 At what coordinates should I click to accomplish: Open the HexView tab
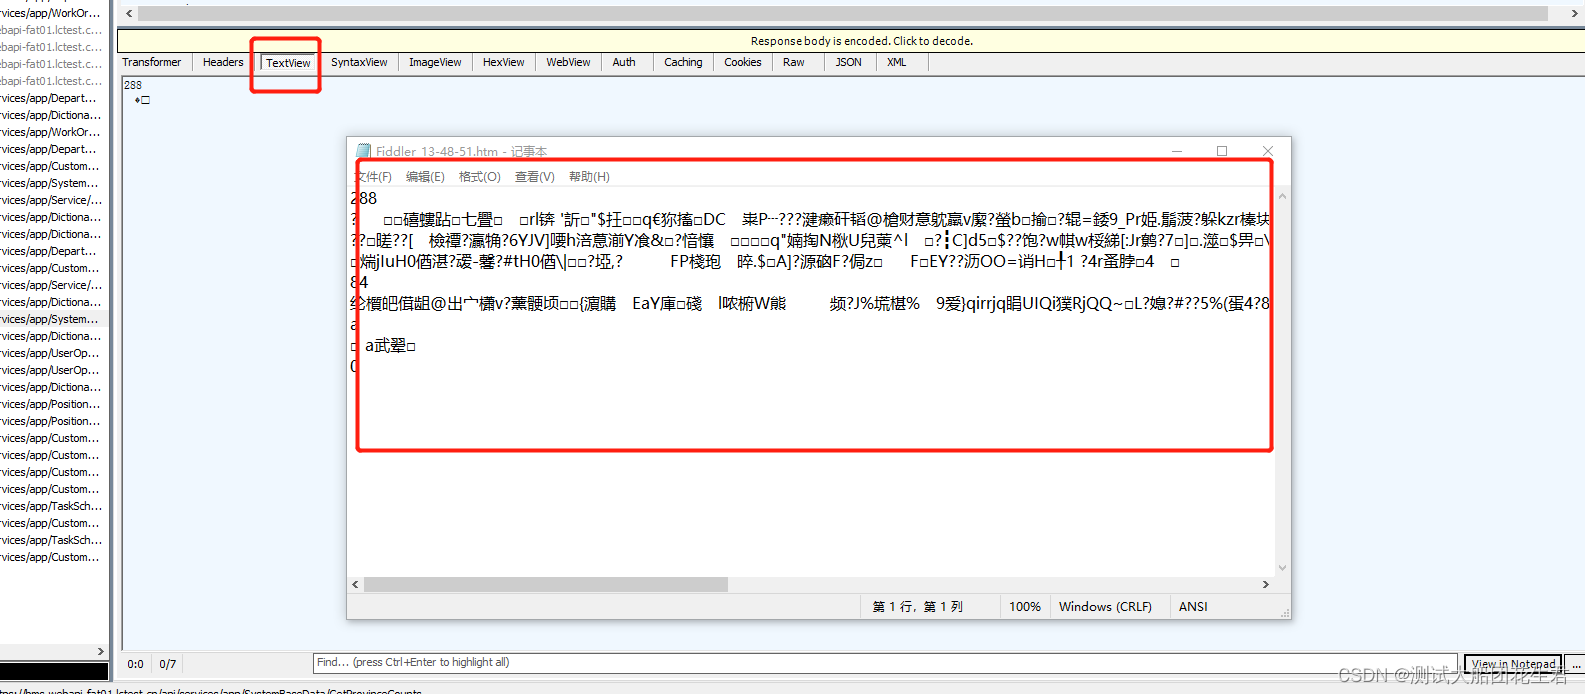click(x=503, y=62)
